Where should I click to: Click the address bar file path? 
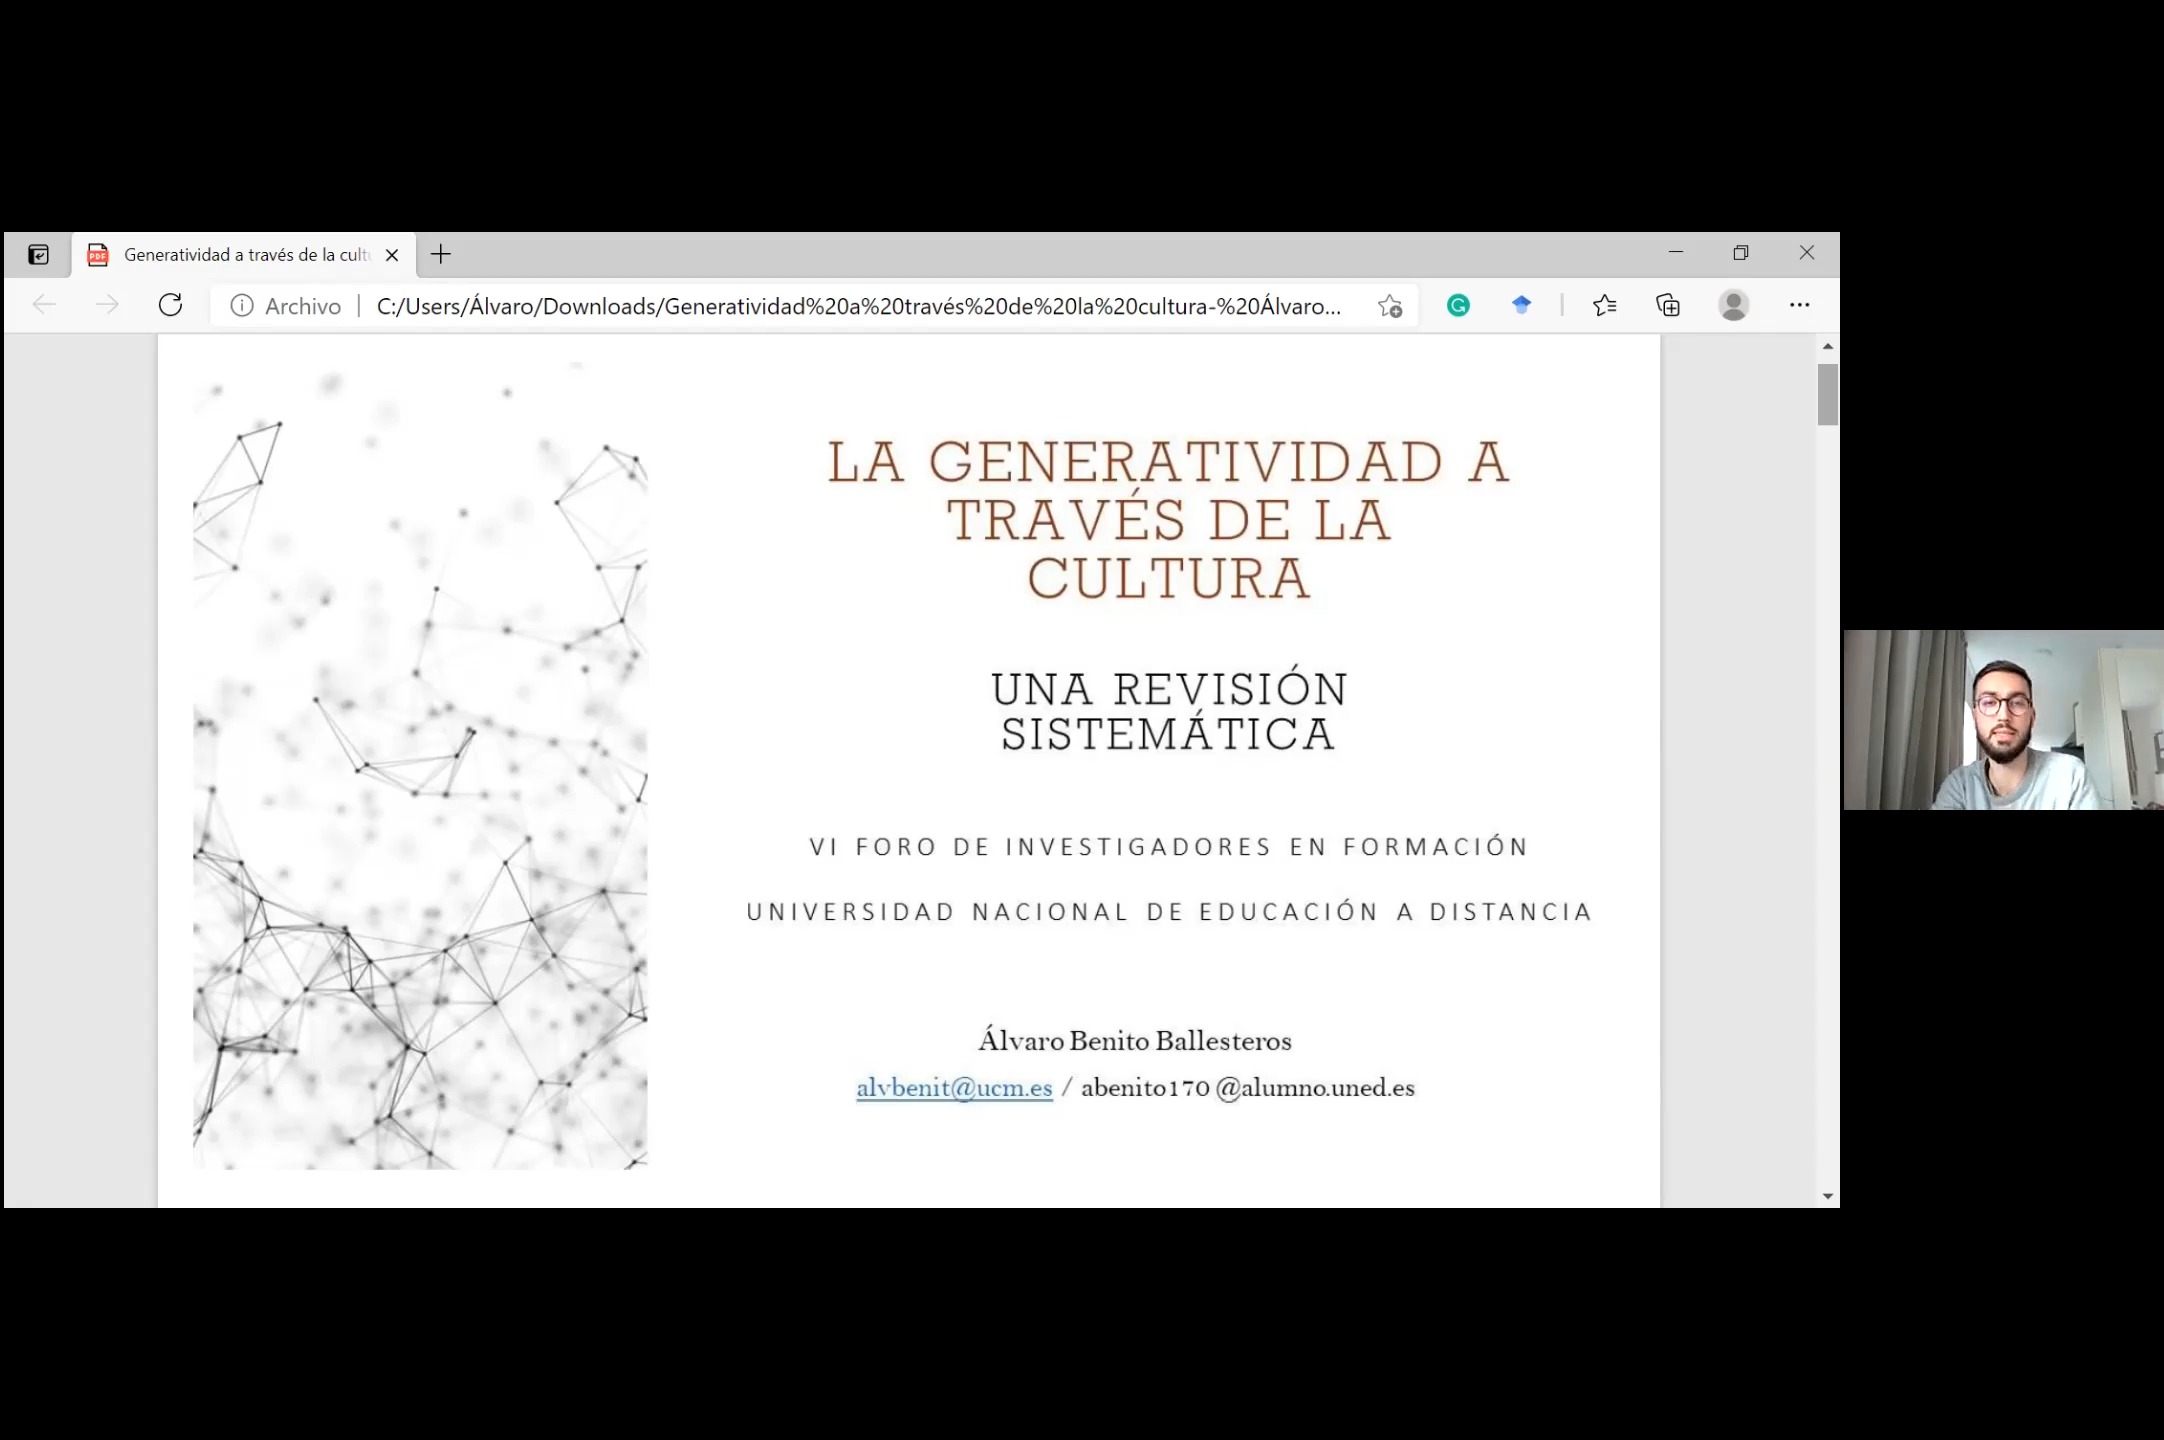click(x=858, y=306)
